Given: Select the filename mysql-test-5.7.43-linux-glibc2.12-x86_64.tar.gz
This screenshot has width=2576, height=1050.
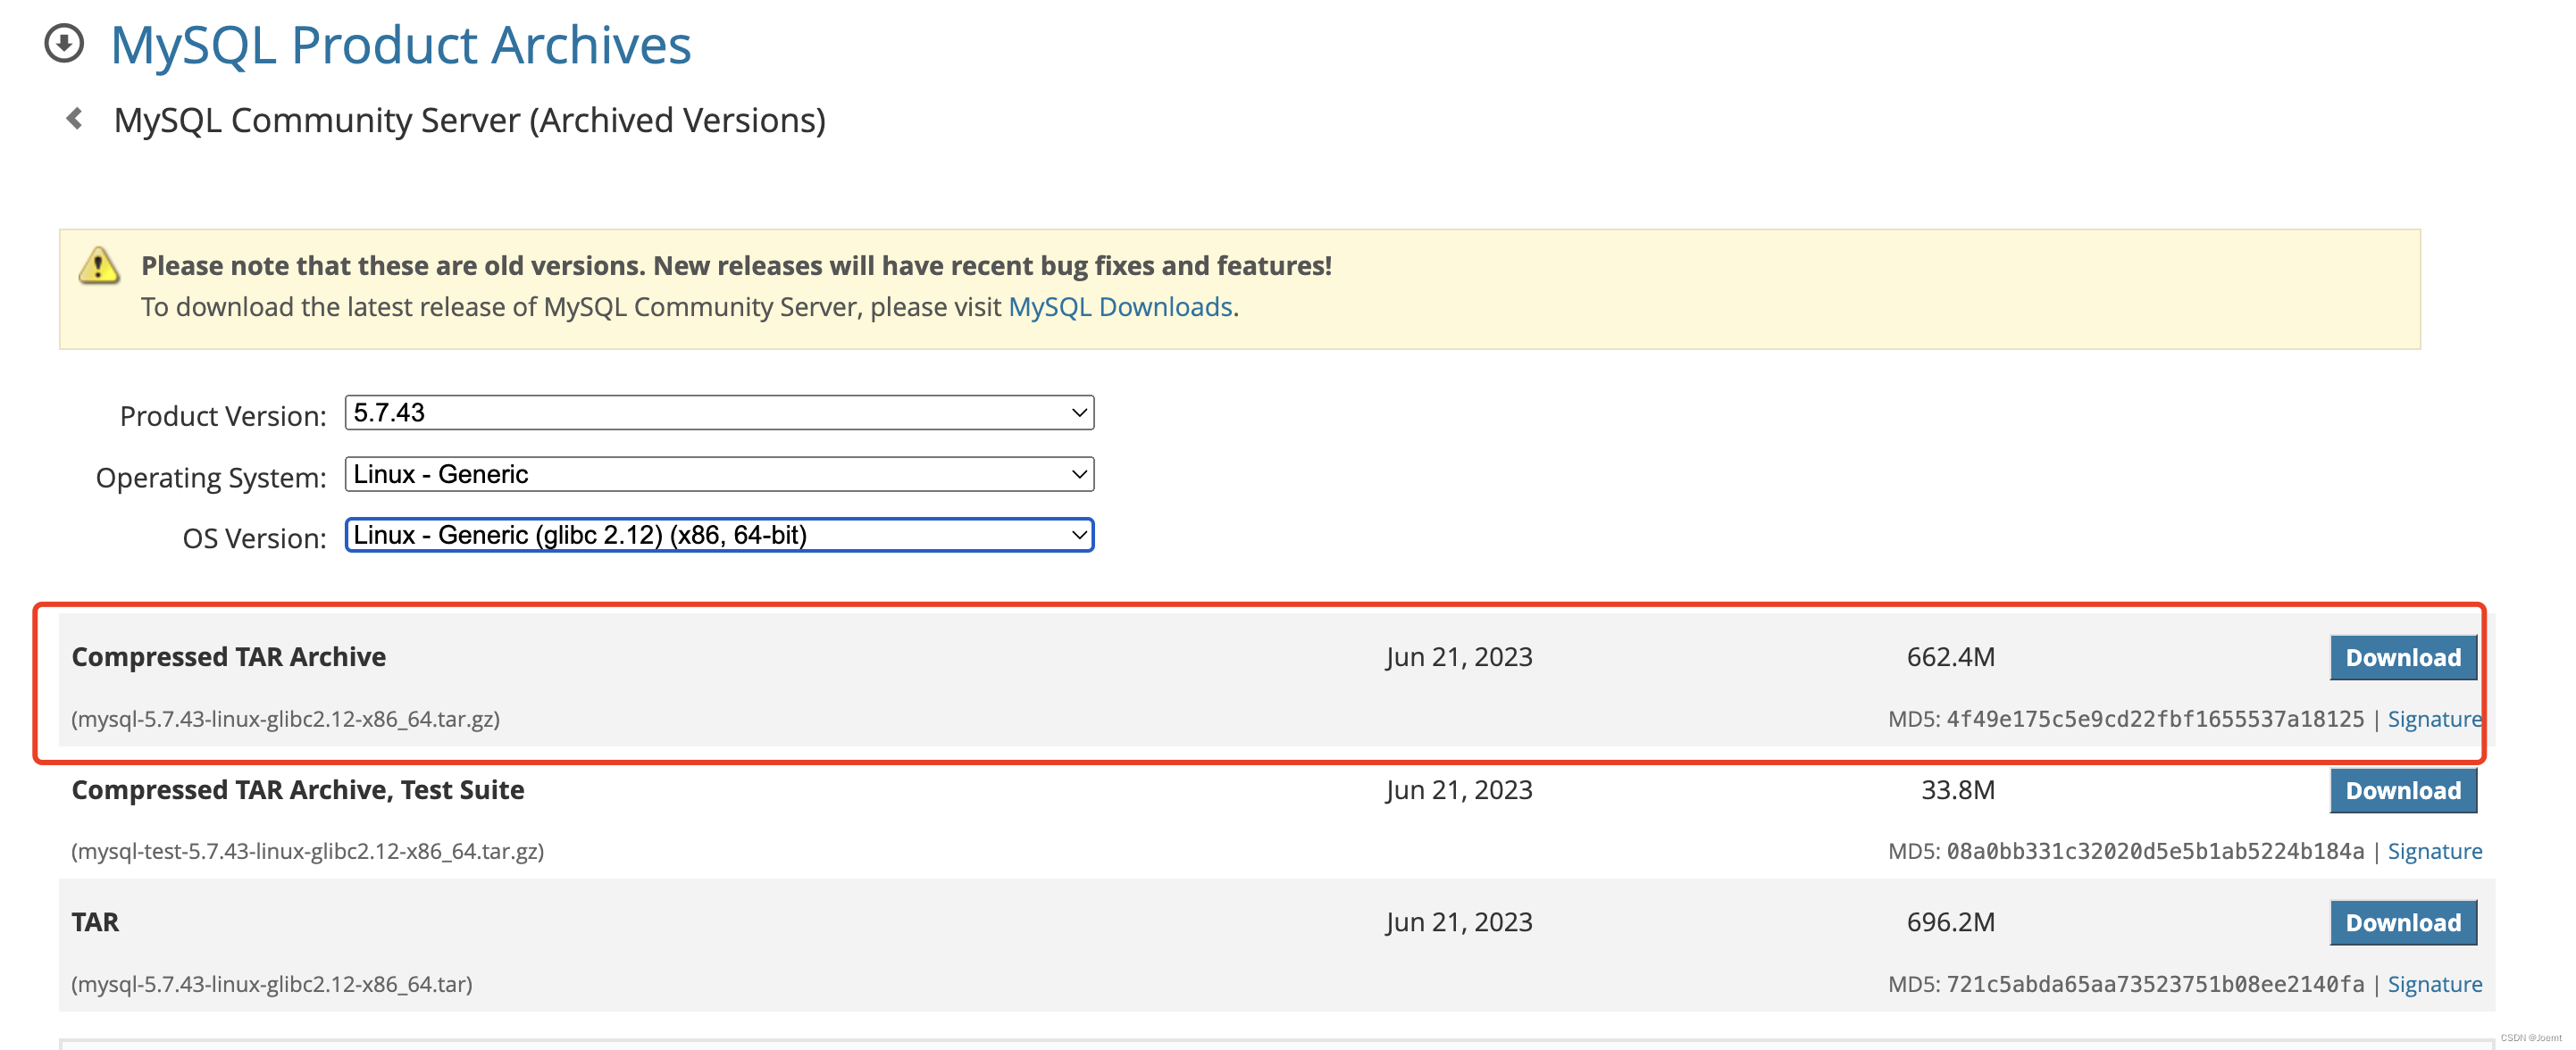Looking at the screenshot, I should [307, 850].
